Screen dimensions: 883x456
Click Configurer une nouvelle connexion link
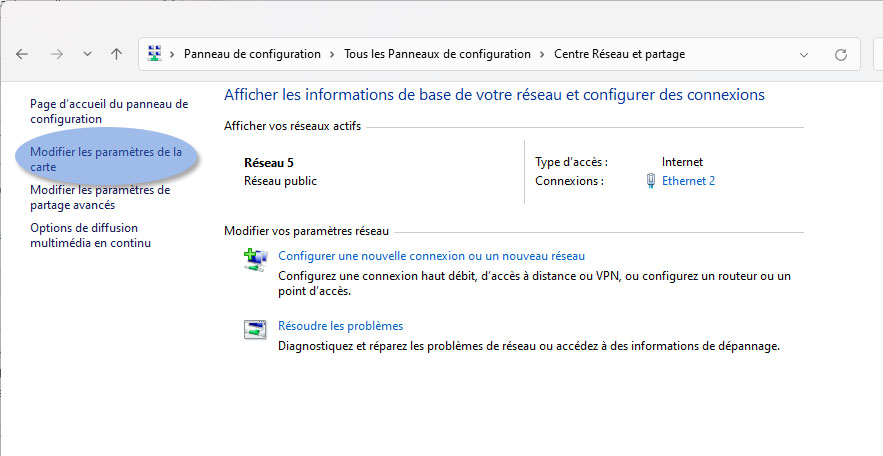coord(431,256)
